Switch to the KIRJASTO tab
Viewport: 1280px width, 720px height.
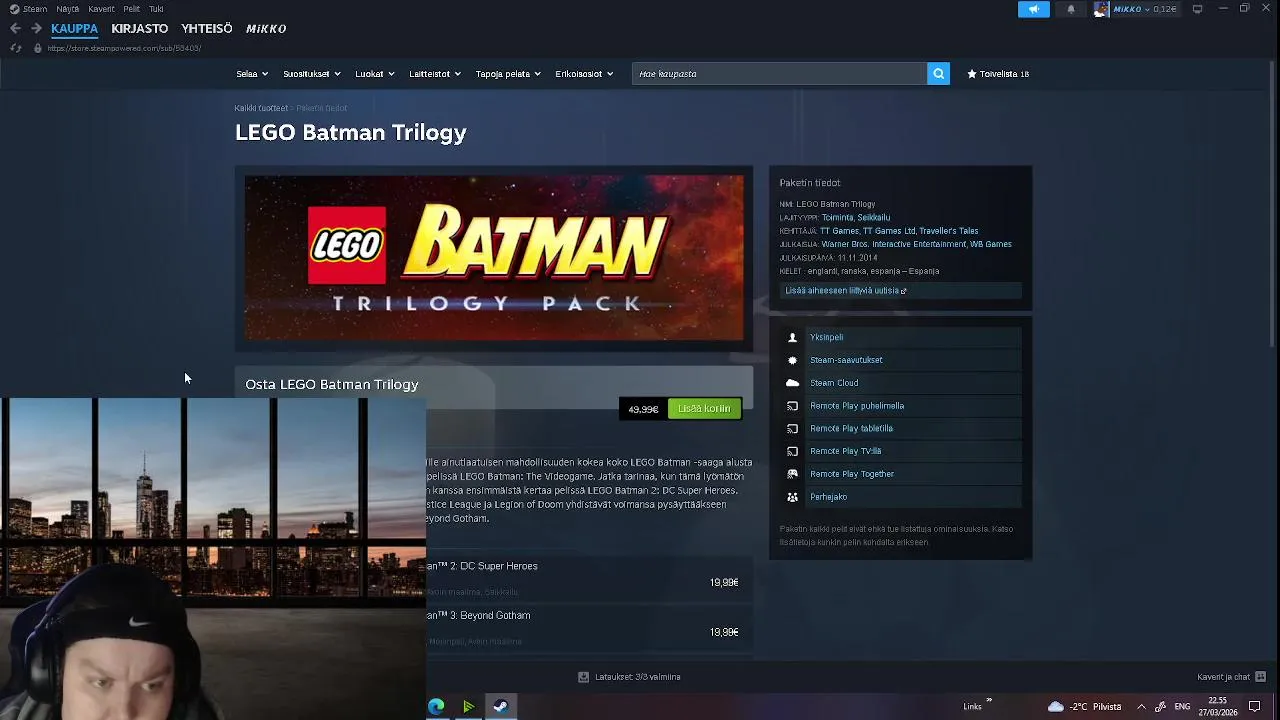(140, 29)
